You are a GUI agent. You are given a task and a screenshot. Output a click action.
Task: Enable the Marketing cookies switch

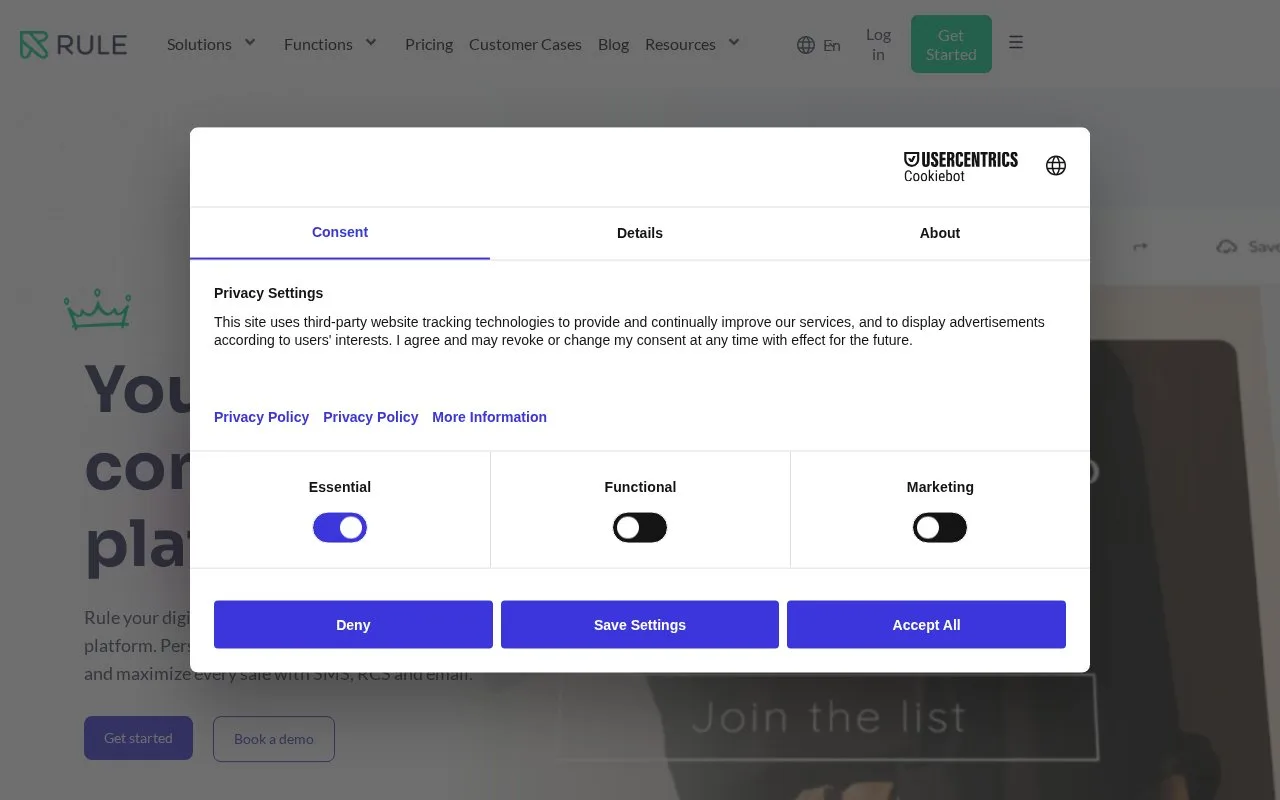pos(940,528)
